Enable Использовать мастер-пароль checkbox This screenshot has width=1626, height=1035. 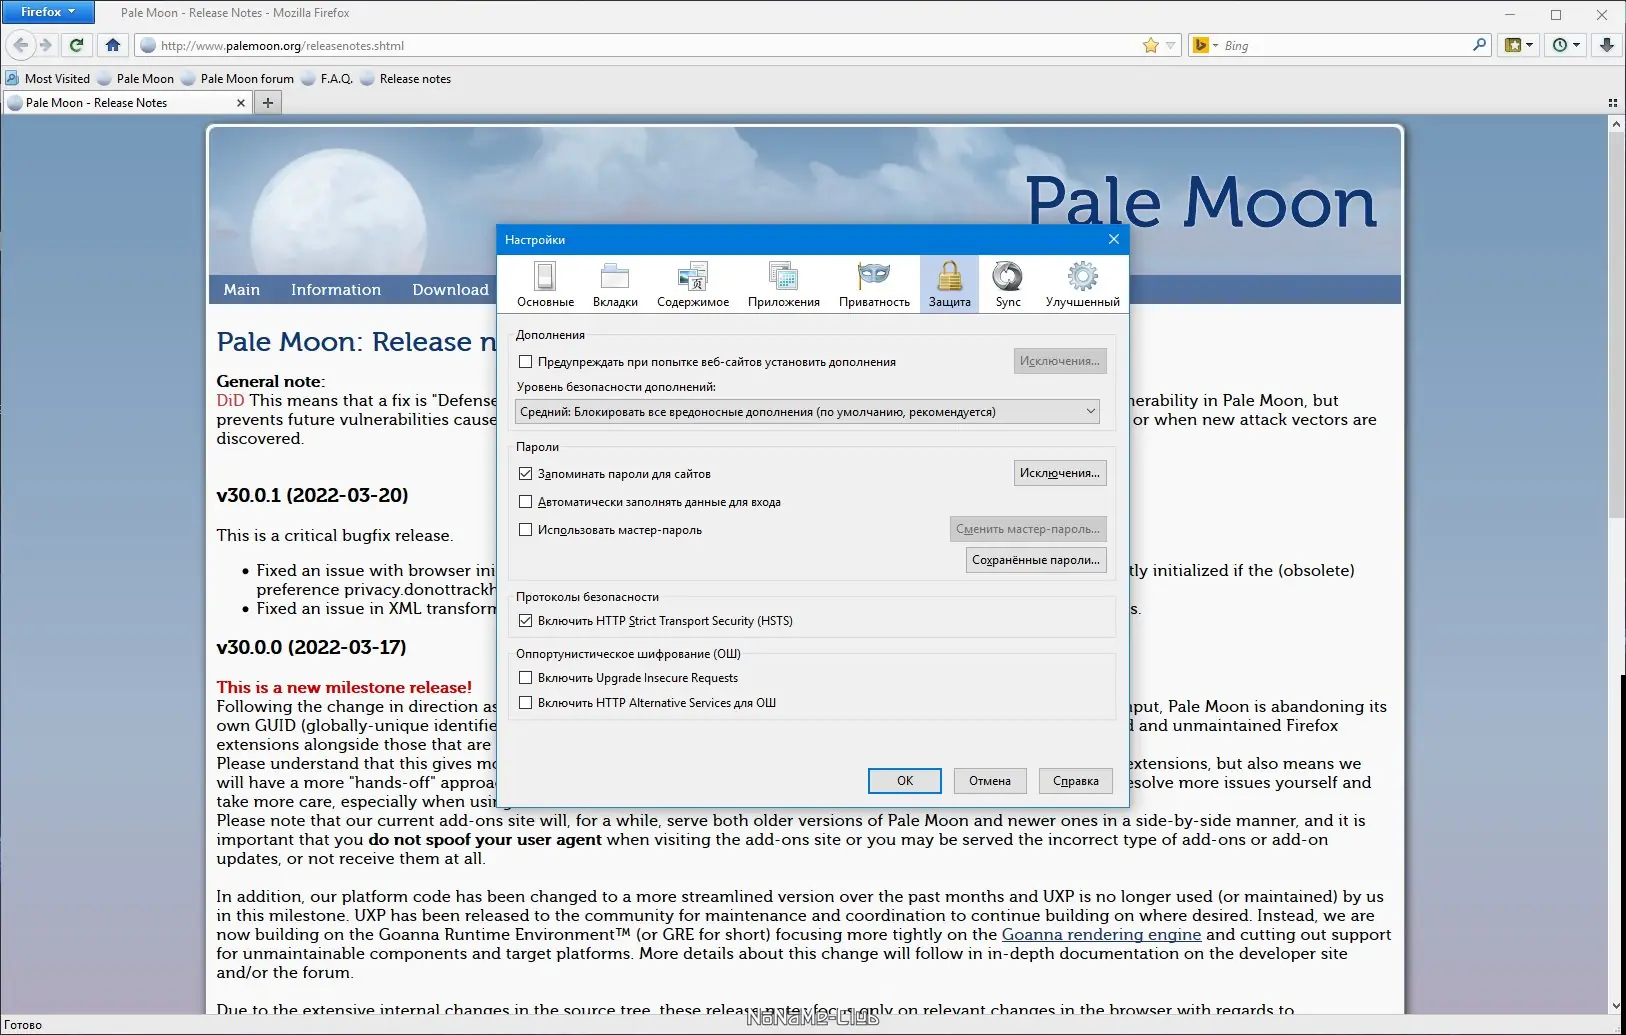526,530
